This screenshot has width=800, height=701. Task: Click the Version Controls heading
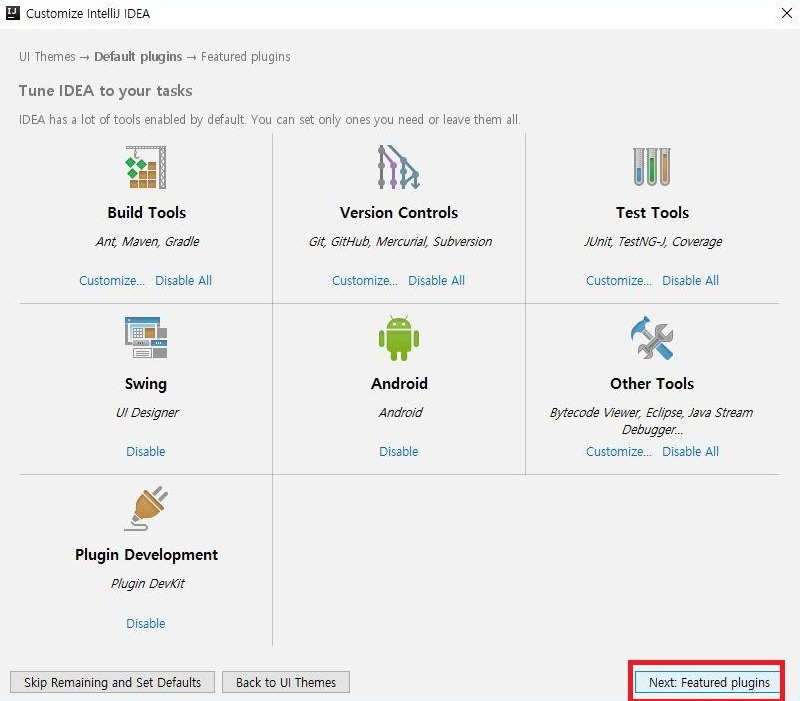pyautogui.click(x=399, y=212)
